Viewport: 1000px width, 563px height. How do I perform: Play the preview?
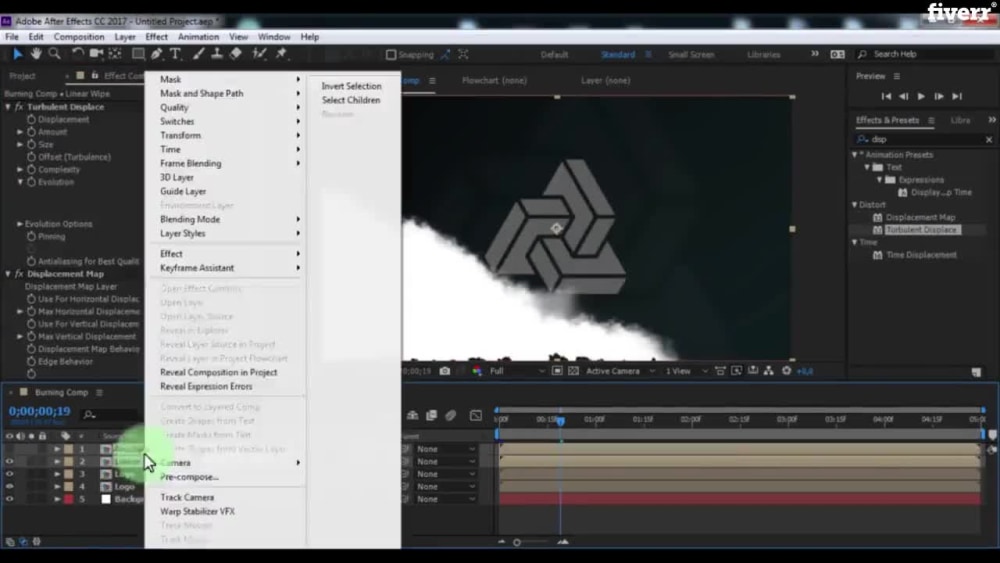(921, 97)
